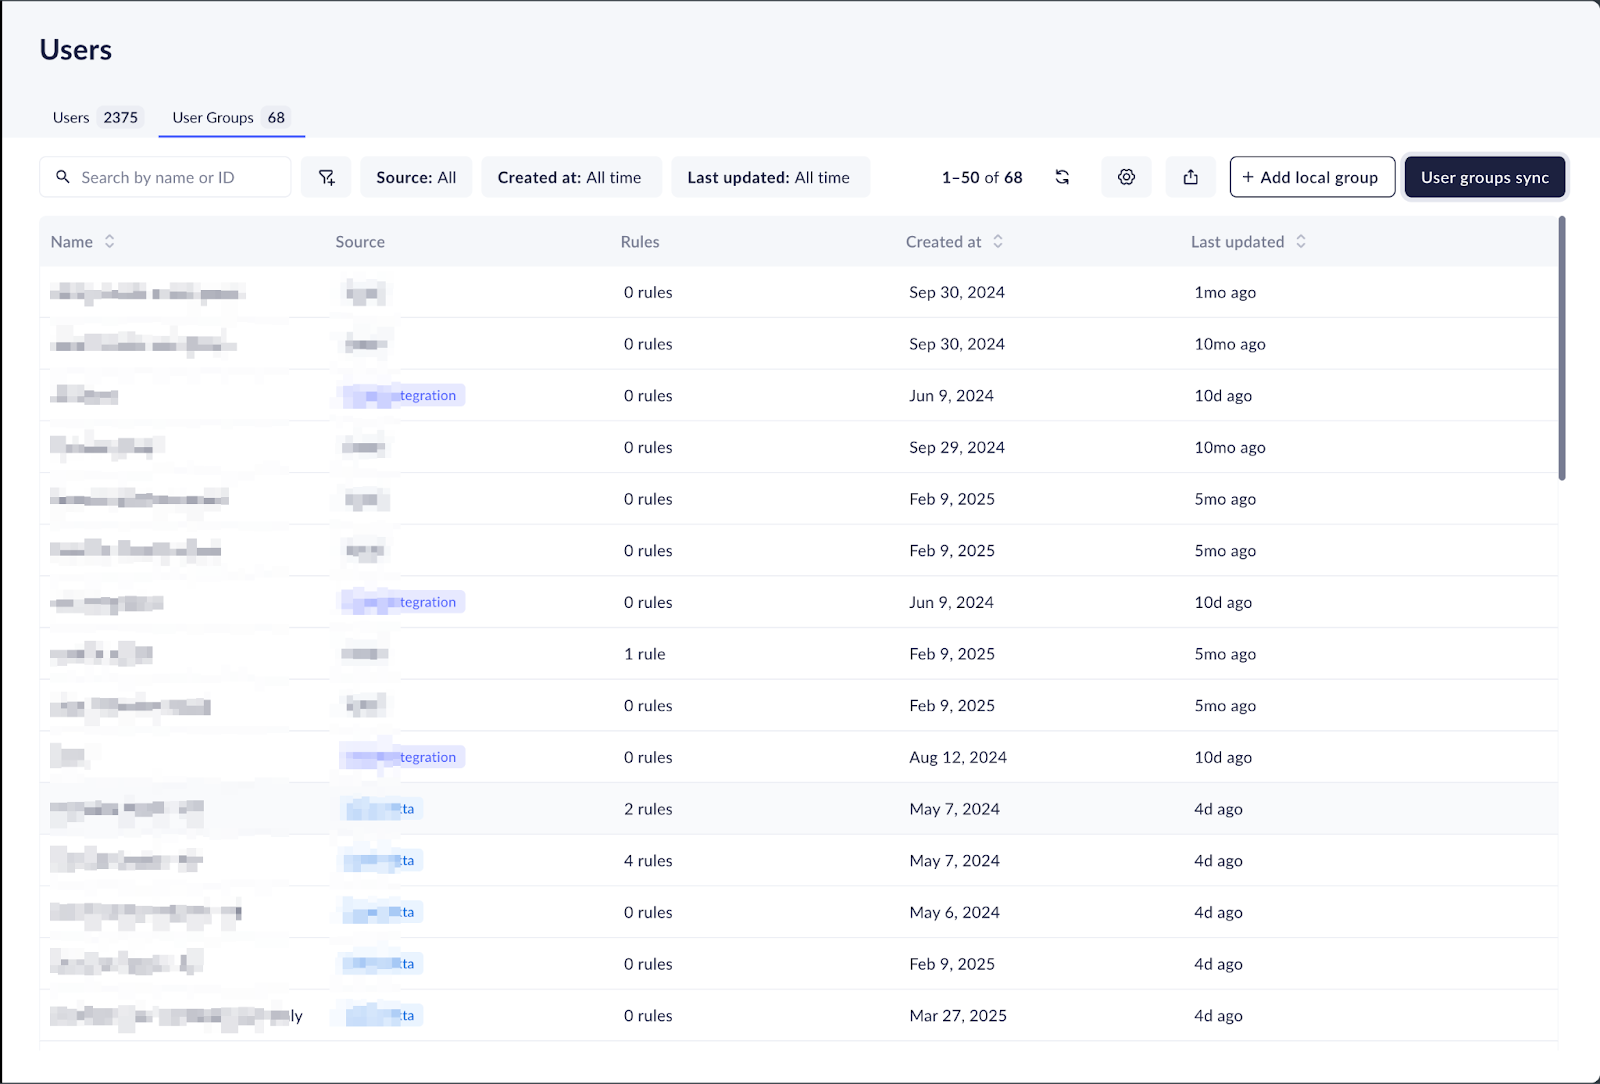
Task: Open Created at: All time filter
Action: [569, 177]
